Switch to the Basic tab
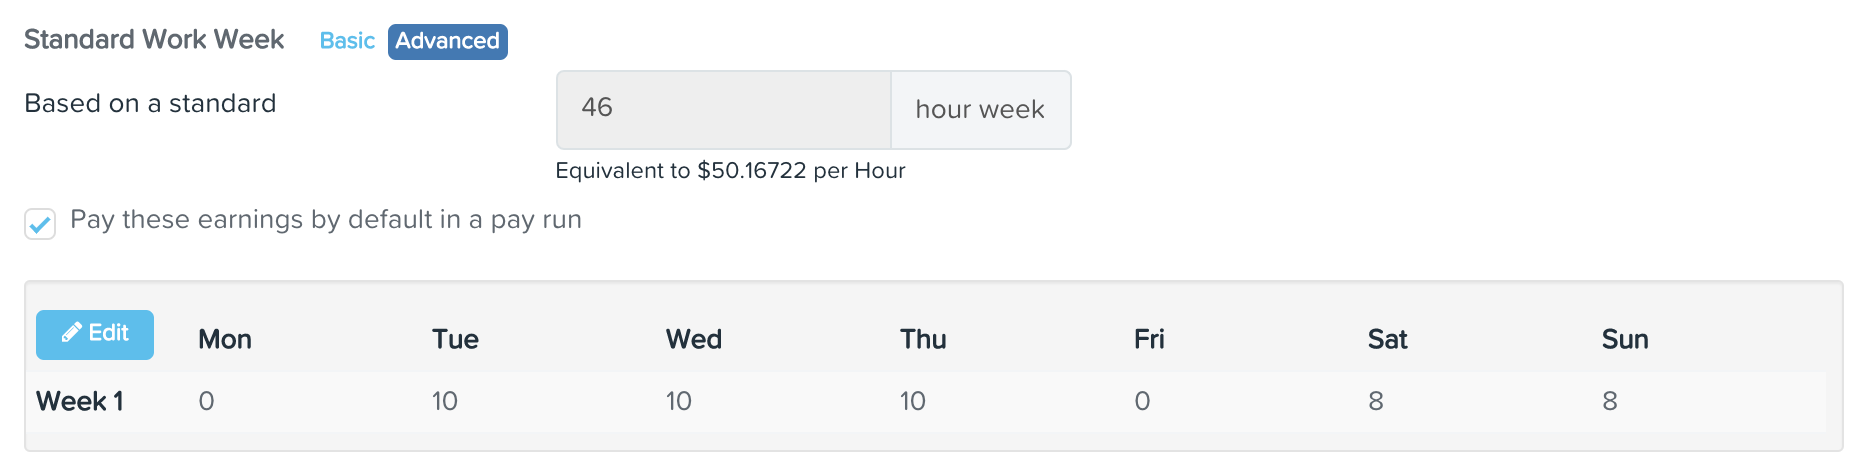 point(347,41)
